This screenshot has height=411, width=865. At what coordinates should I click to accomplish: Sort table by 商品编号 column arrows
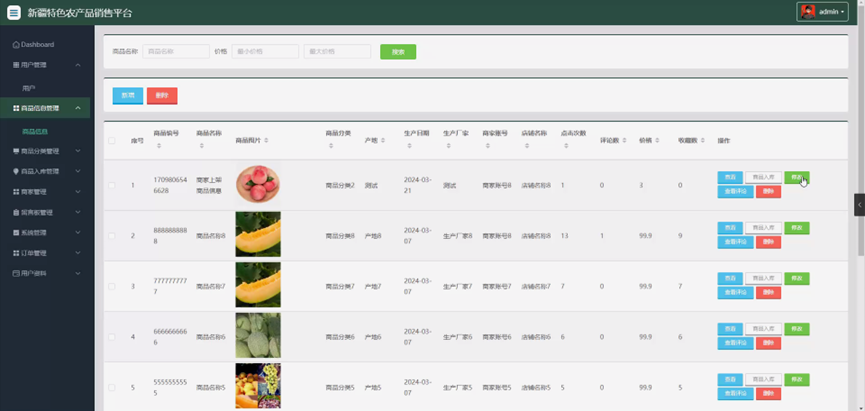click(159, 146)
